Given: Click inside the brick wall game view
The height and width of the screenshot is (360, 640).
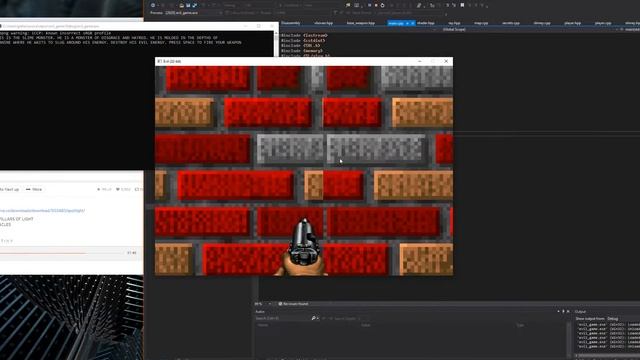Looking at the screenshot, I should coord(304,171).
